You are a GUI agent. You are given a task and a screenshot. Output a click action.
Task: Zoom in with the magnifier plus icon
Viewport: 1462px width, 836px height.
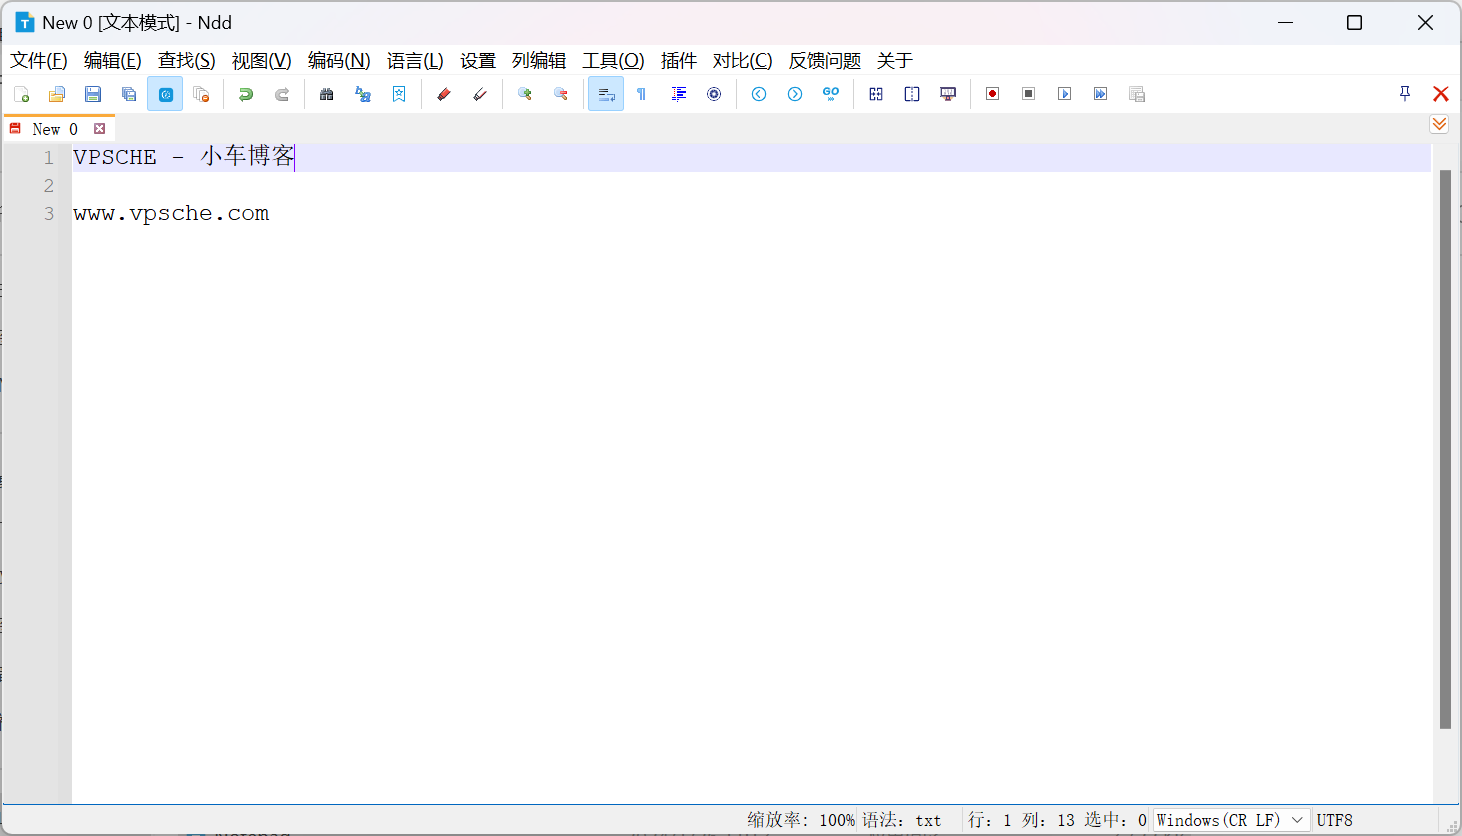(x=525, y=94)
